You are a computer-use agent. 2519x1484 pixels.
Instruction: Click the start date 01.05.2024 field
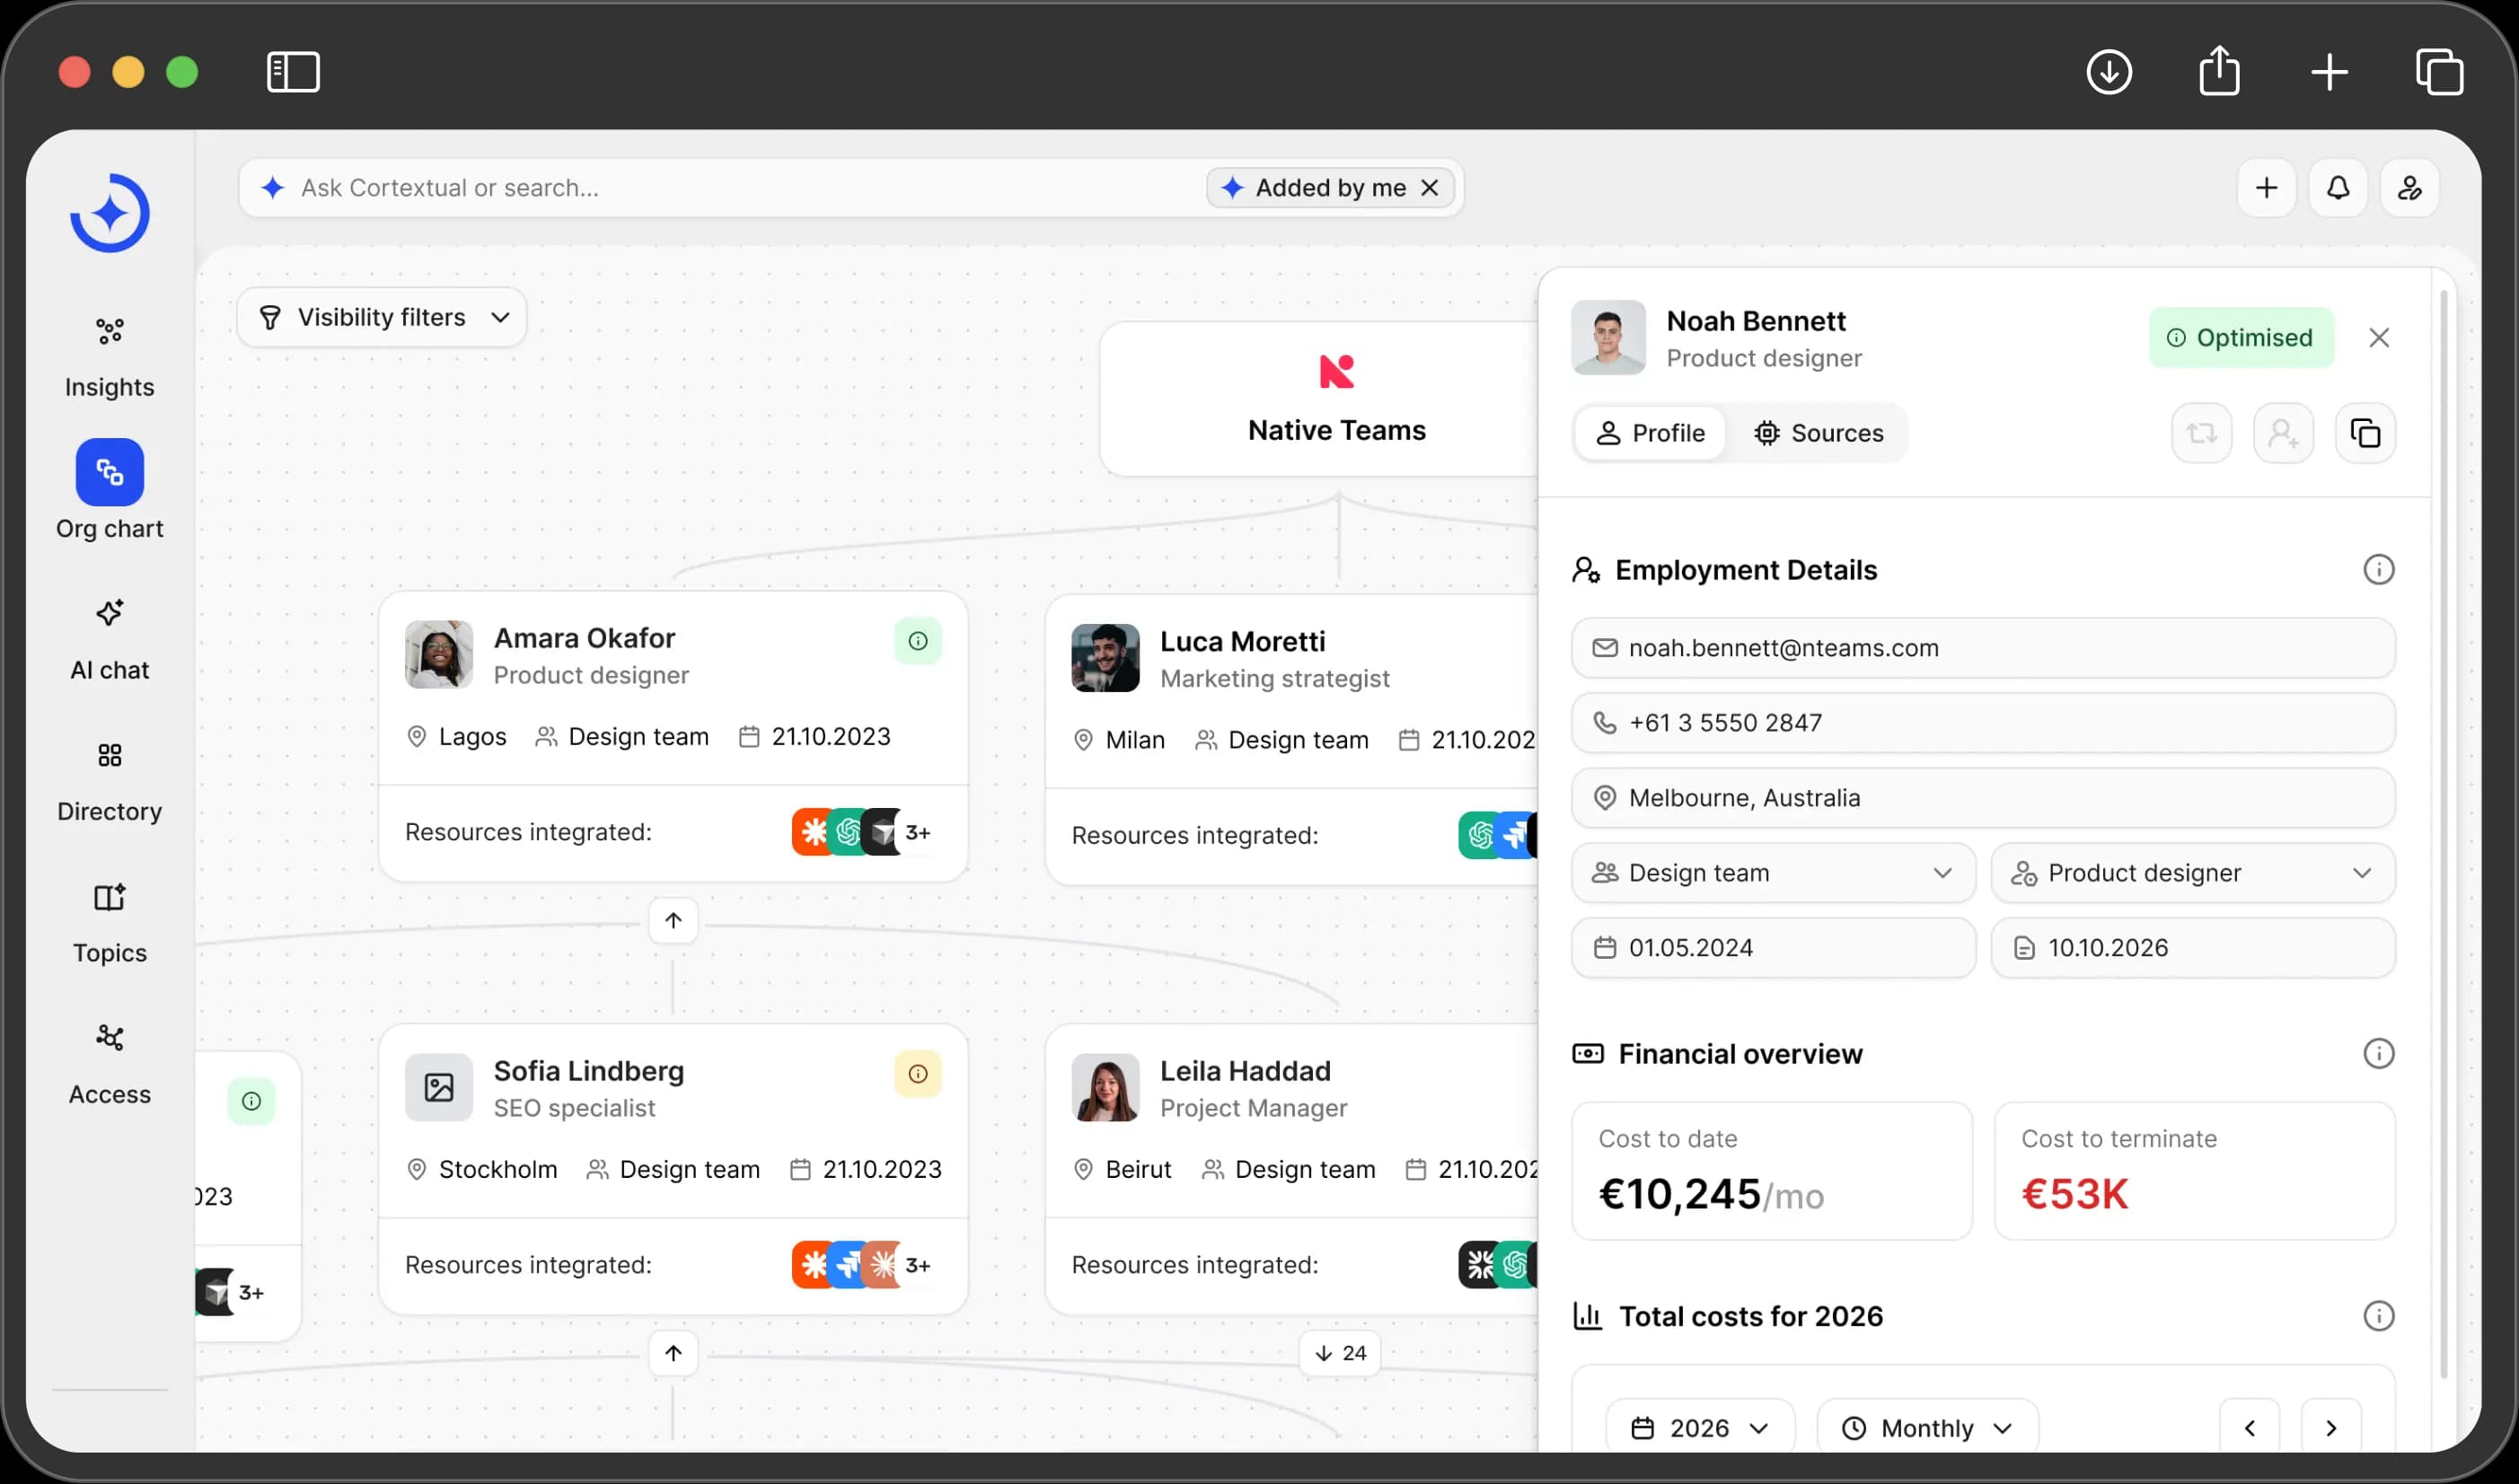coord(1772,948)
